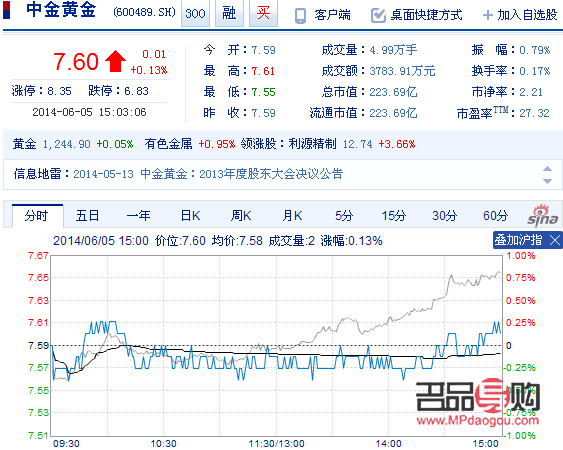Switch to the 30分 chart tab
563x450 pixels.
pyautogui.click(x=445, y=216)
